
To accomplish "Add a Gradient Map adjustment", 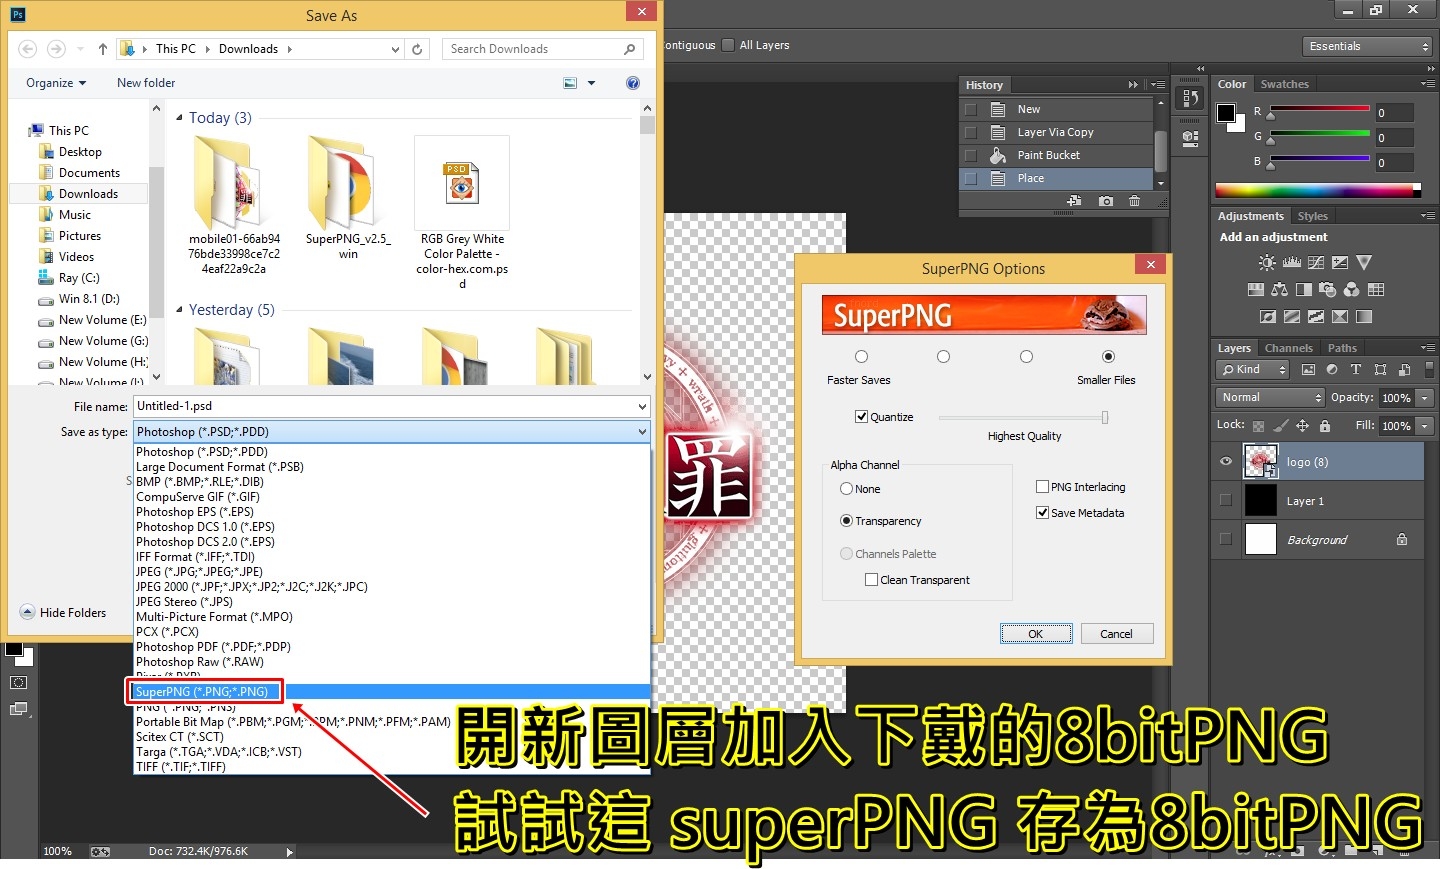I will click(x=1364, y=317).
